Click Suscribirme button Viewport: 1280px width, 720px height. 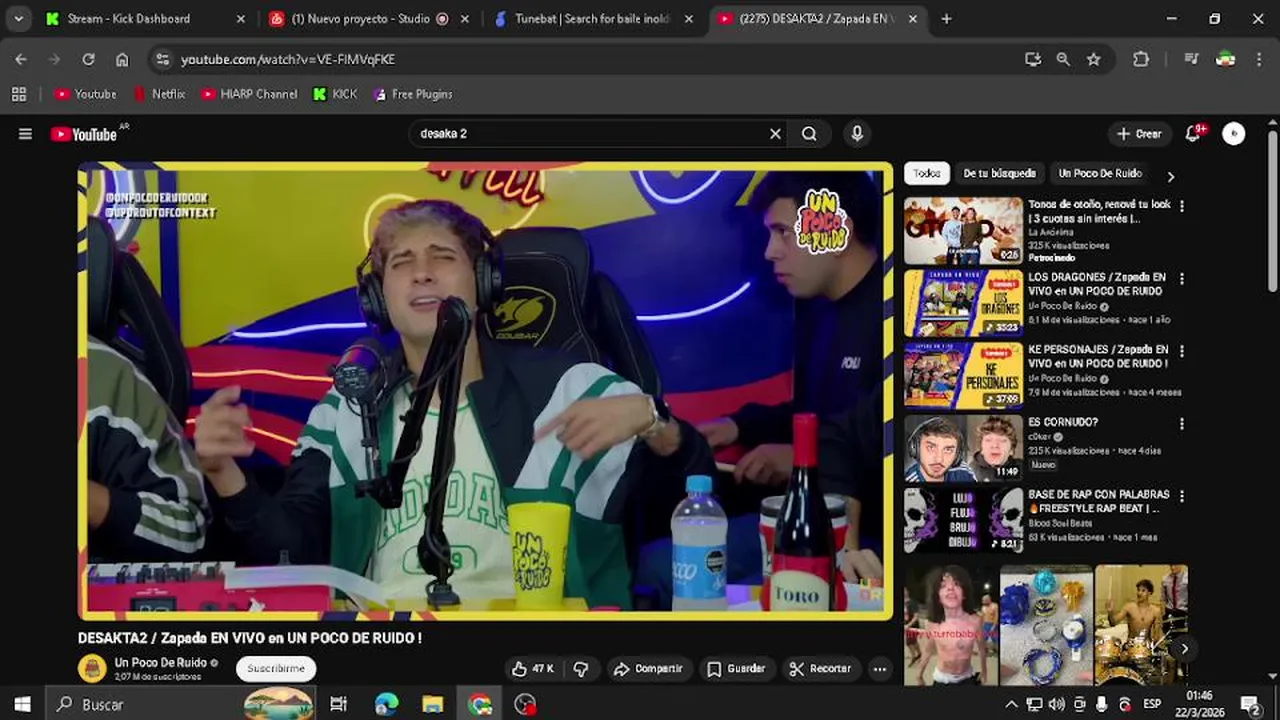(276, 669)
